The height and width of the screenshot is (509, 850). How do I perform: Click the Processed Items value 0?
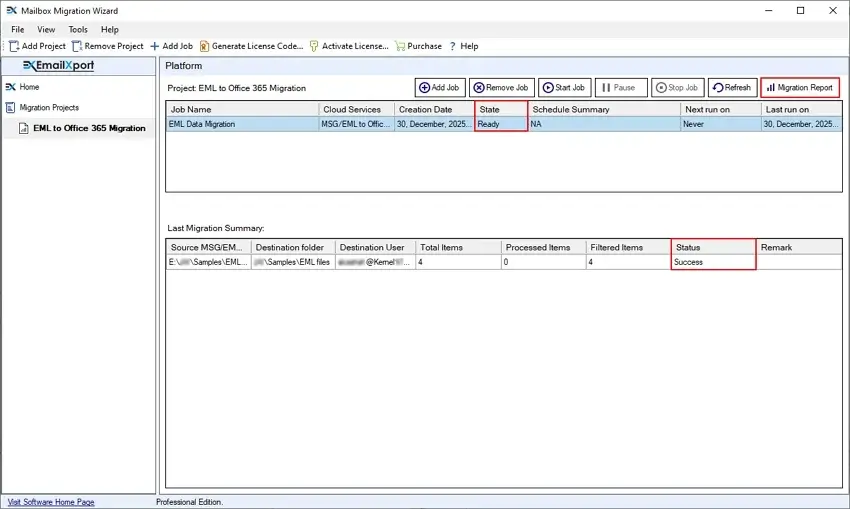(544, 262)
